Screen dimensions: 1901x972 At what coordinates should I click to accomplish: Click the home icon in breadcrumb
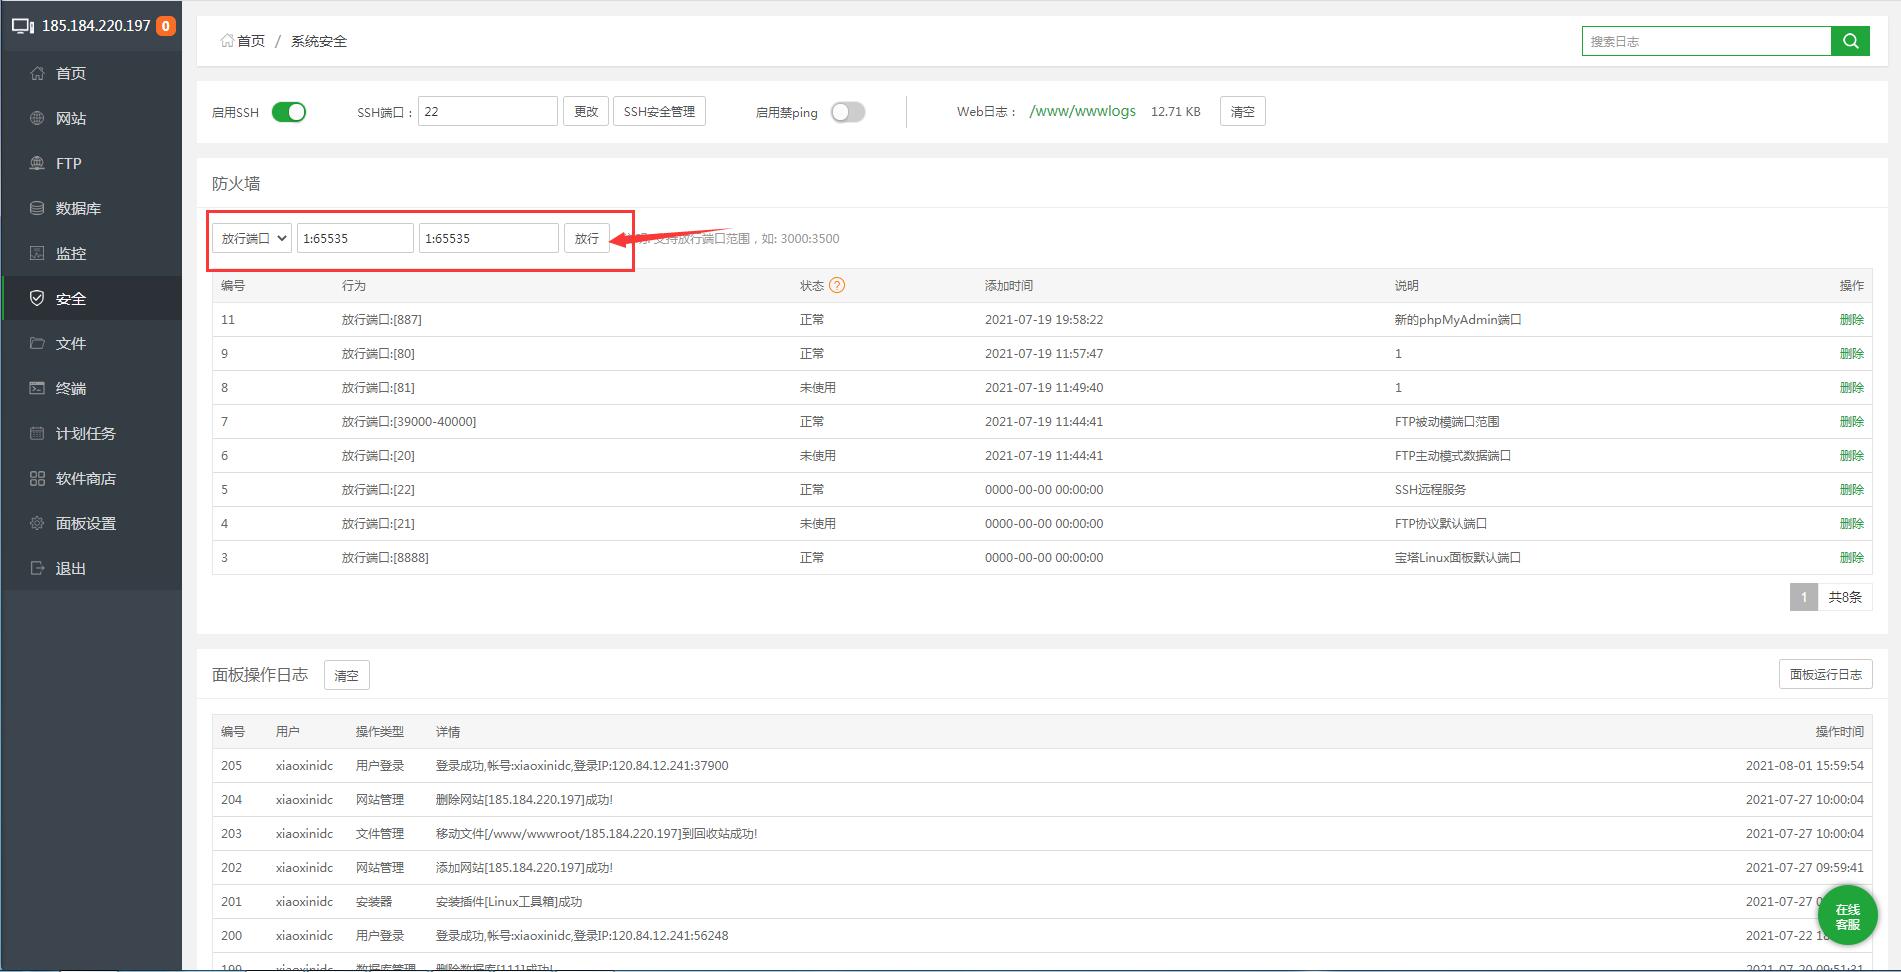pyautogui.click(x=227, y=41)
